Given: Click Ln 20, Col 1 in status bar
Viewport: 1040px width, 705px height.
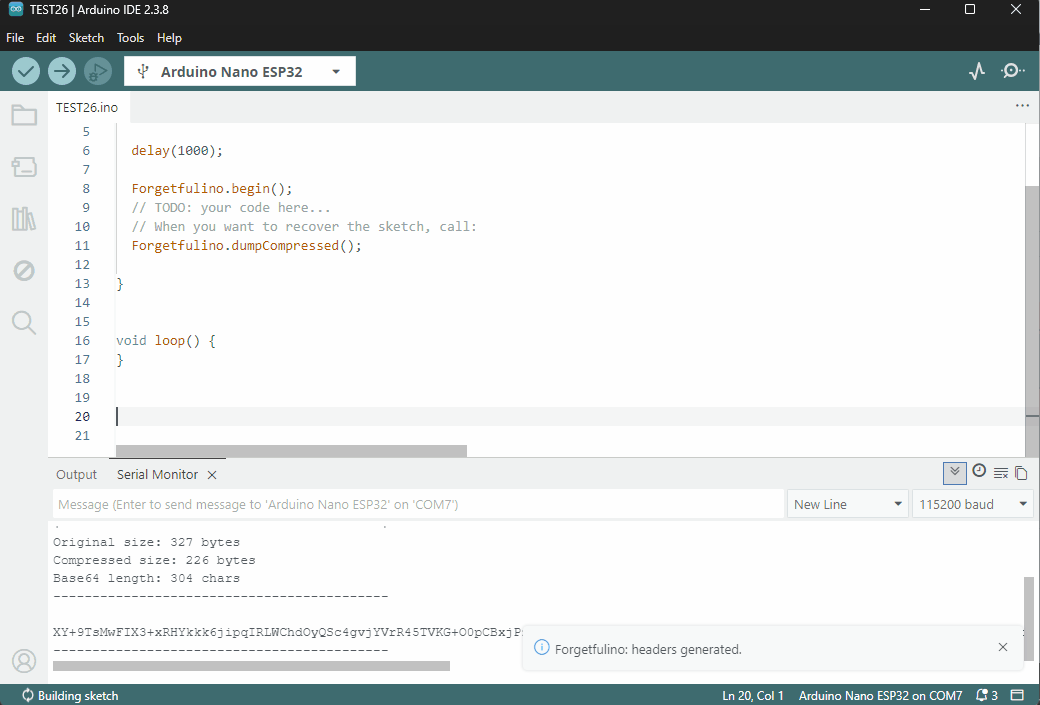Looking at the screenshot, I should click(753, 695).
